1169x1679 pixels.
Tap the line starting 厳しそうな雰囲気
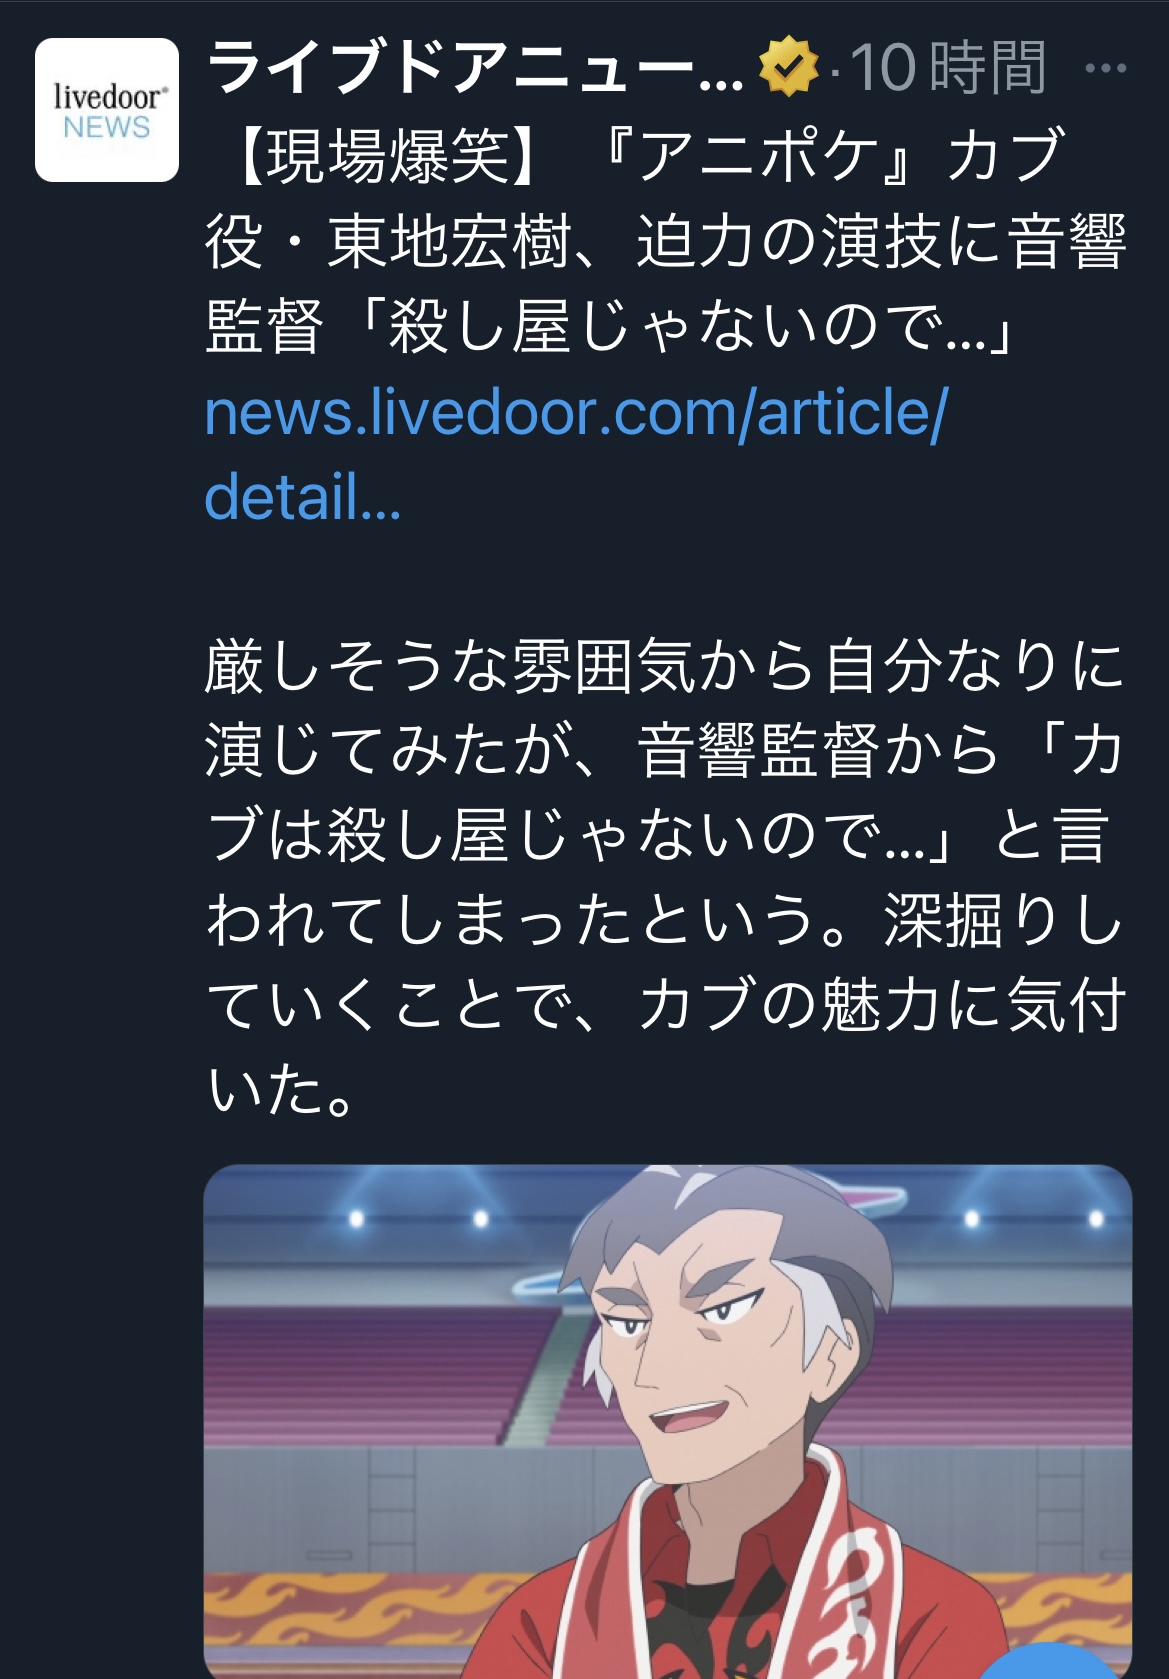tap(666, 667)
